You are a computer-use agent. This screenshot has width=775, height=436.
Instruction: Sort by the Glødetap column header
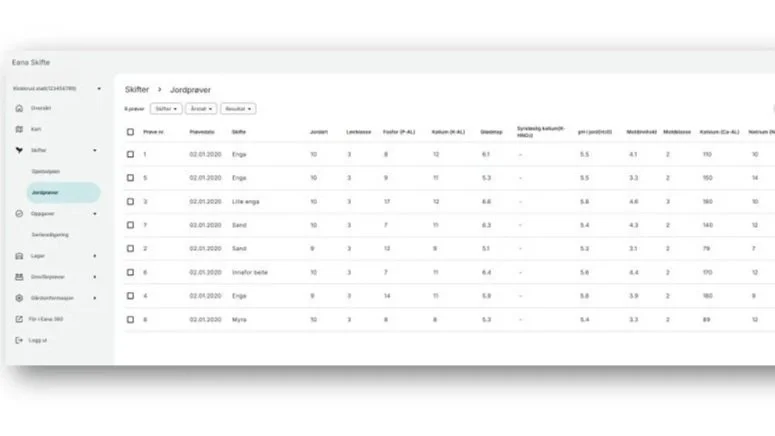491,132
